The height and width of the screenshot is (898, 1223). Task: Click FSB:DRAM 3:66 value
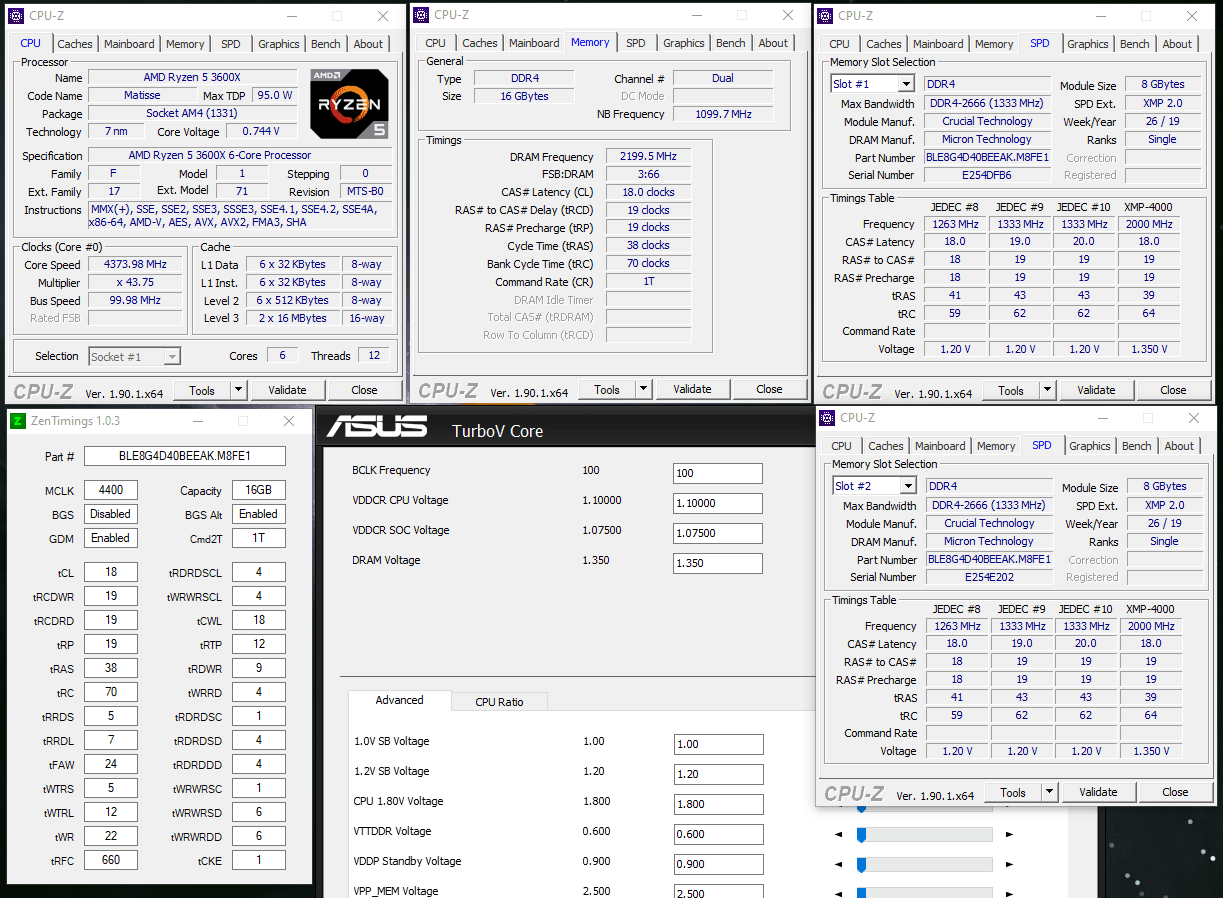tap(649, 174)
